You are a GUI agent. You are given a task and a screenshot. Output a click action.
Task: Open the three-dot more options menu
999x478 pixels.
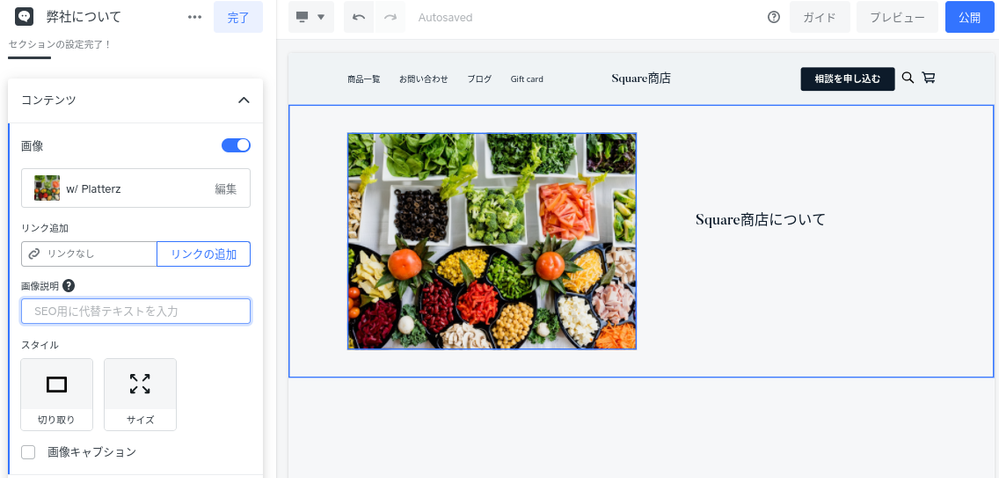[x=194, y=17]
